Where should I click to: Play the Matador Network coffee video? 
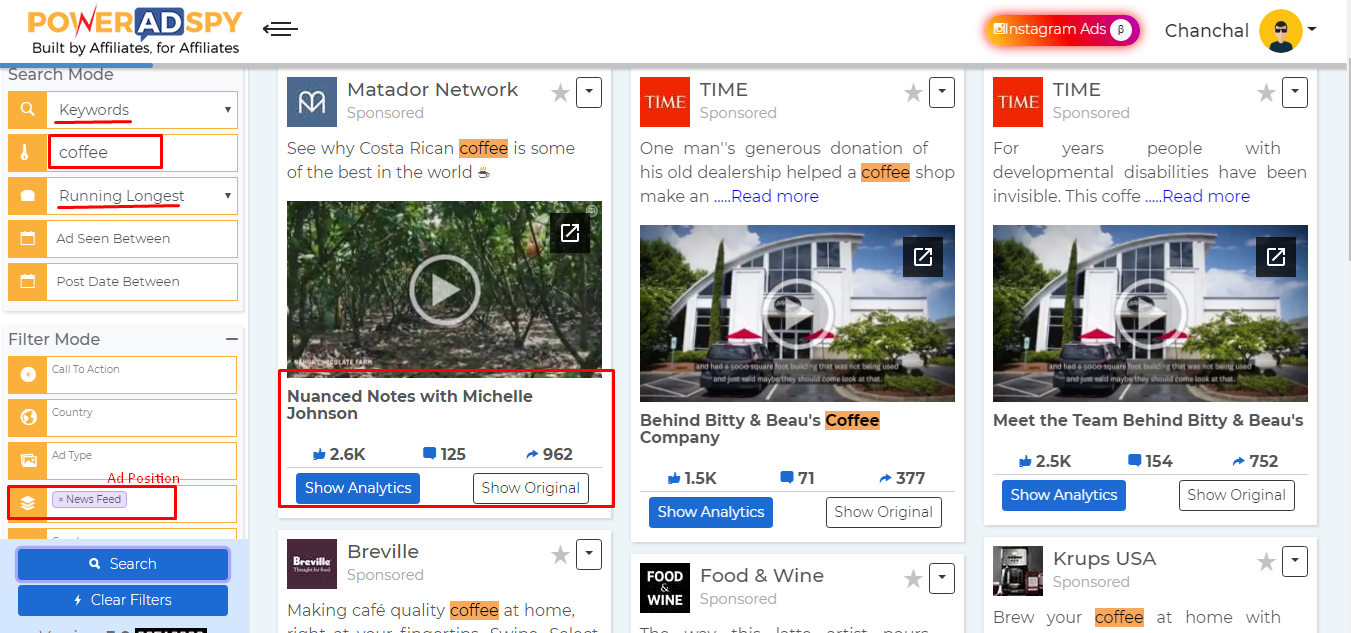[445, 290]
